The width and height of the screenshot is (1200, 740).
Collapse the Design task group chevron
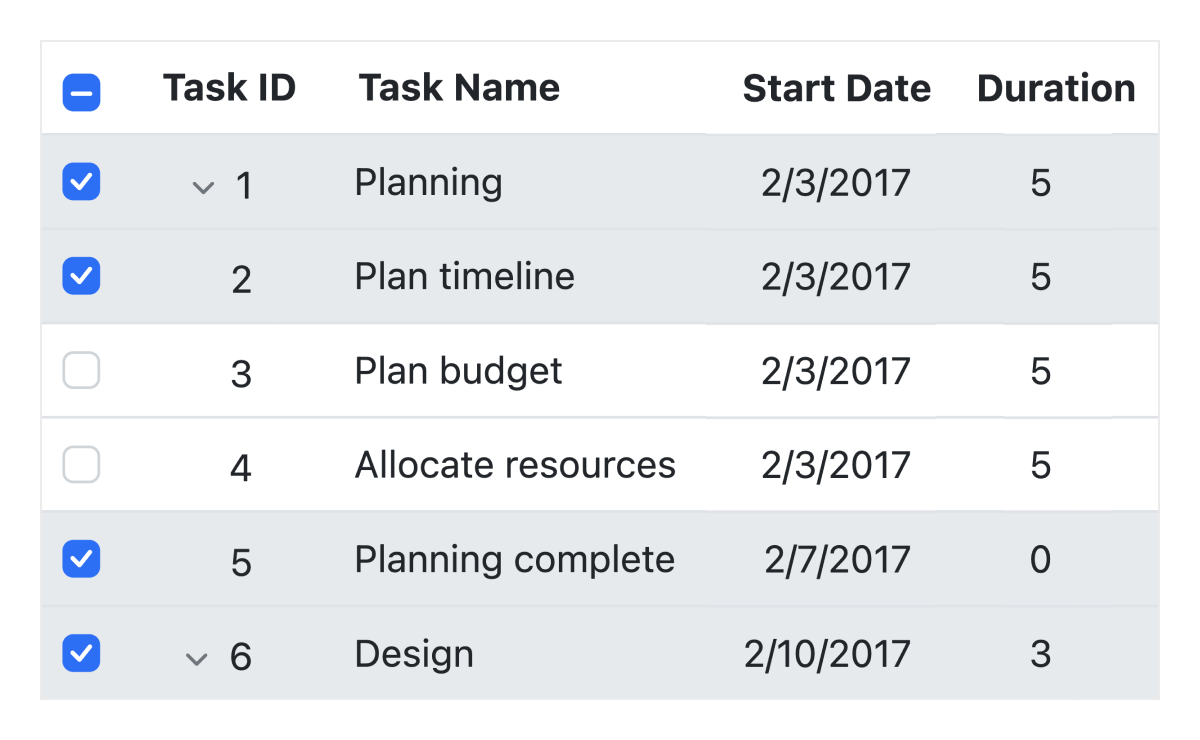click(x=197, y=659)
